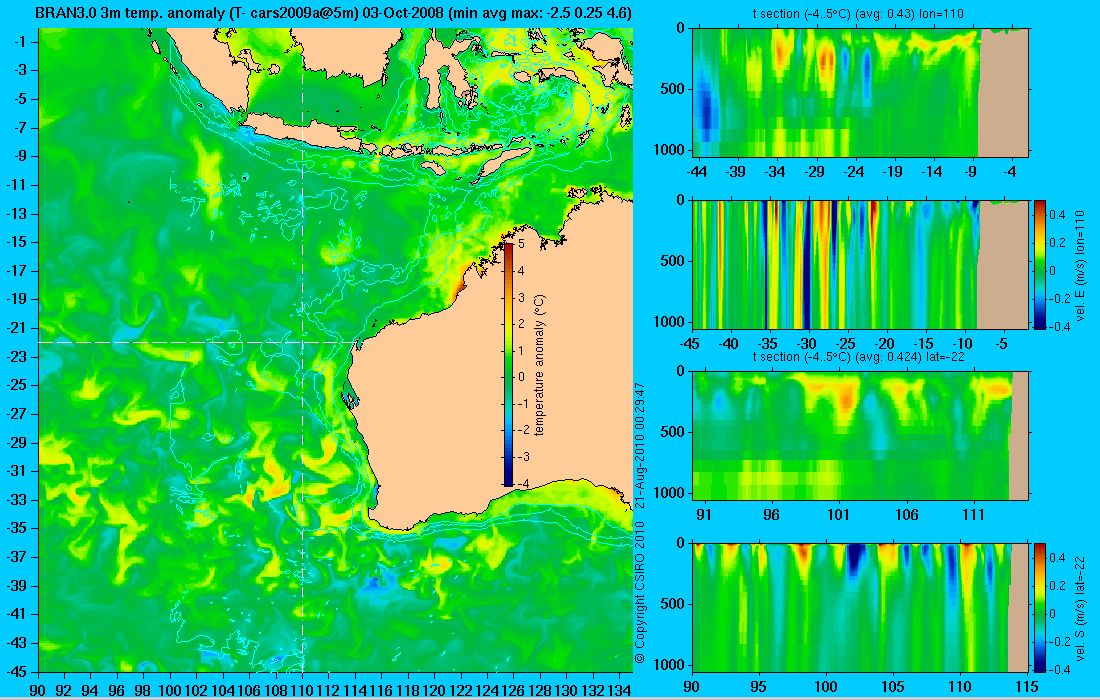Click the '134' tick on the map longitude axis

619,689
